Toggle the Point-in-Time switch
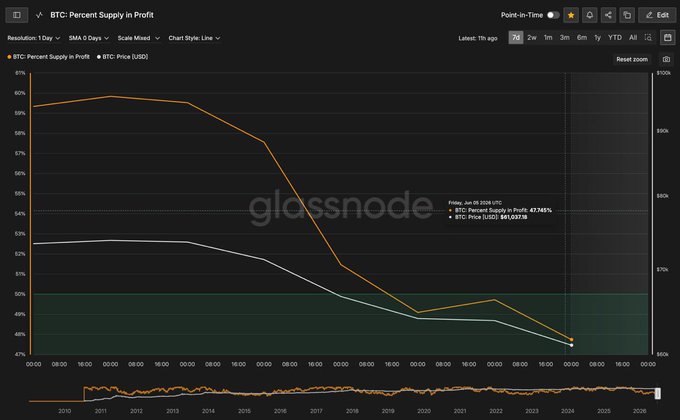The width and height of the screenshot is (680, 420). point(552,15)
